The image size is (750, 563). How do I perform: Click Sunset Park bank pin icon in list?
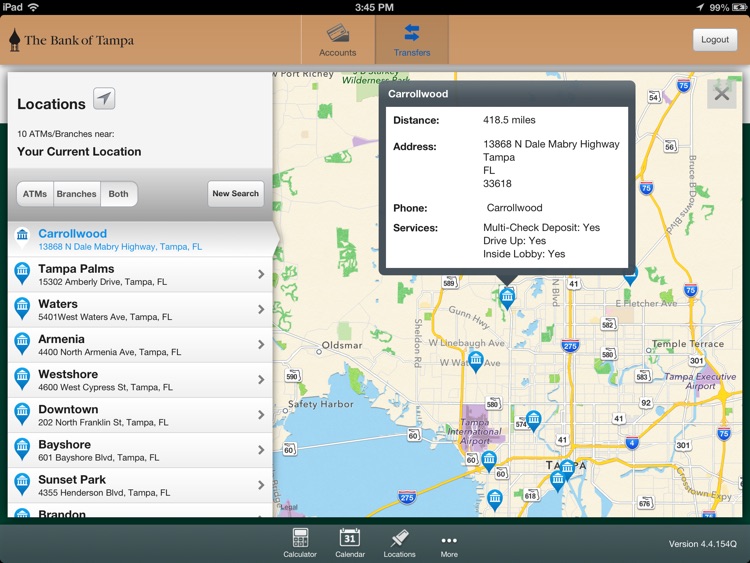22,484
